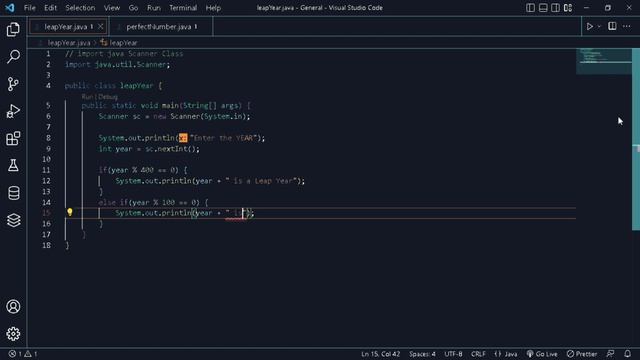
Task: Click the leapYear class breadcrumb
Action: (119, 42)
